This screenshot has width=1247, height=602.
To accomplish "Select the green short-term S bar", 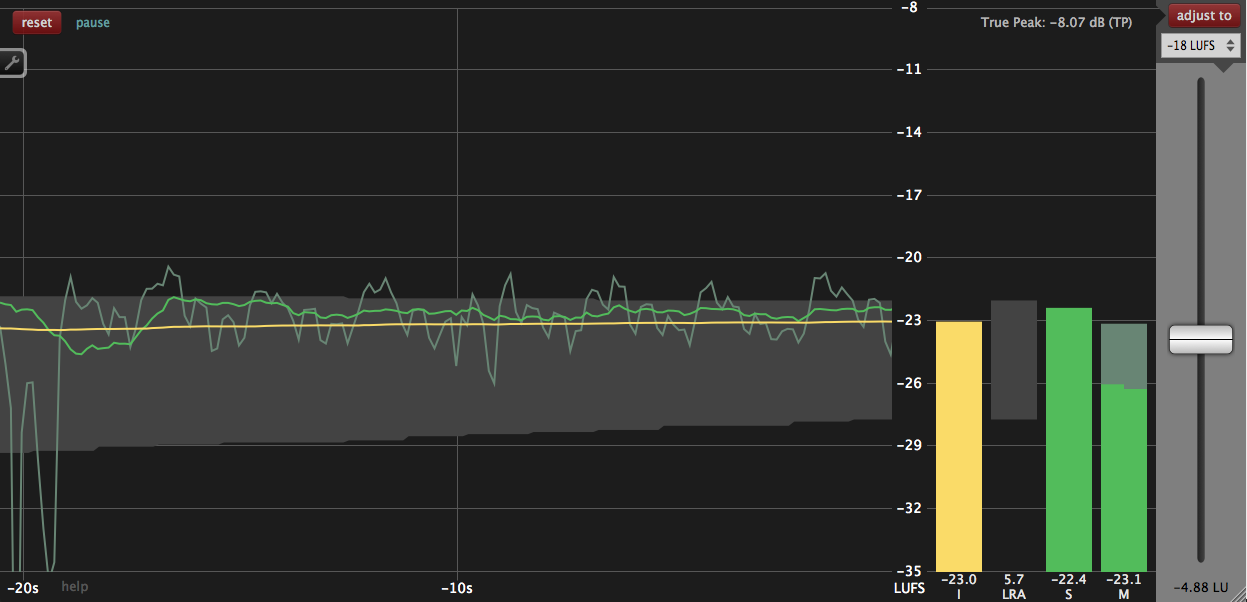I will pyautogui.click(x=1068, y=430).
